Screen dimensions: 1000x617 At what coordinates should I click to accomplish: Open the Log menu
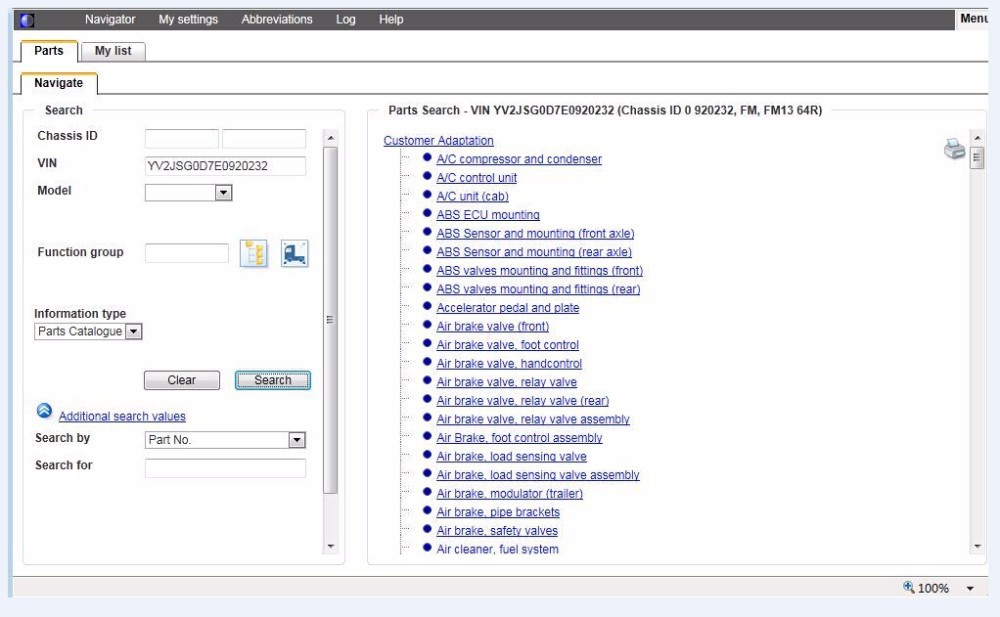tap(346, 19)
